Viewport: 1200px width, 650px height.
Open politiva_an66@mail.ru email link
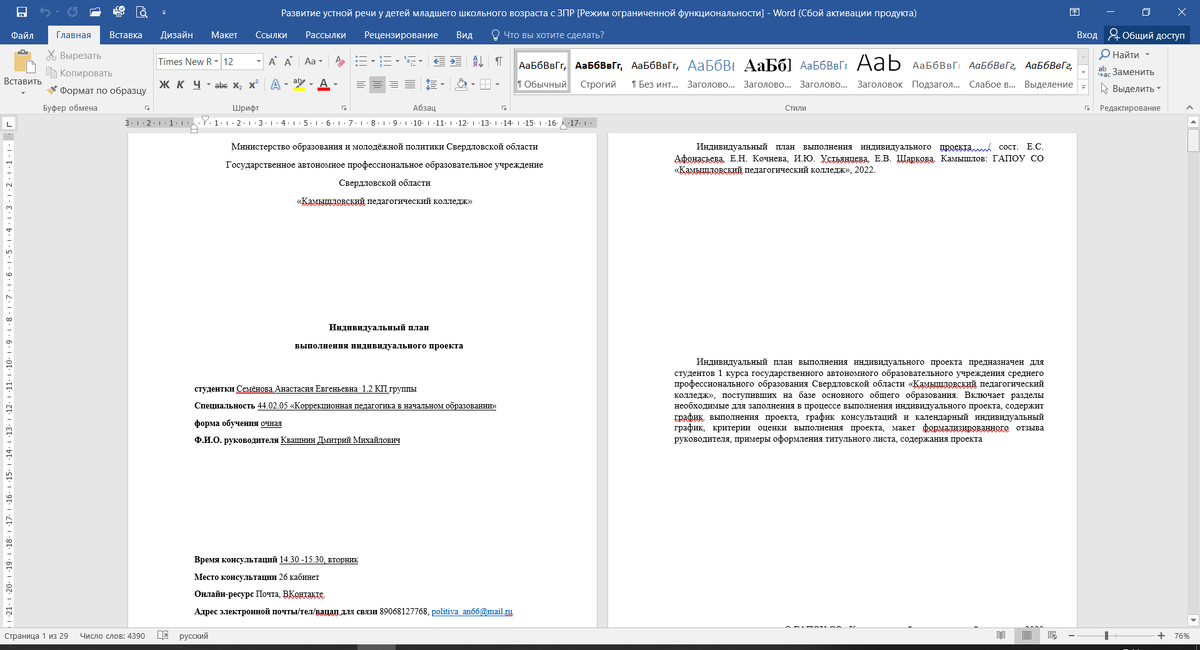click(x=471, y=611)
